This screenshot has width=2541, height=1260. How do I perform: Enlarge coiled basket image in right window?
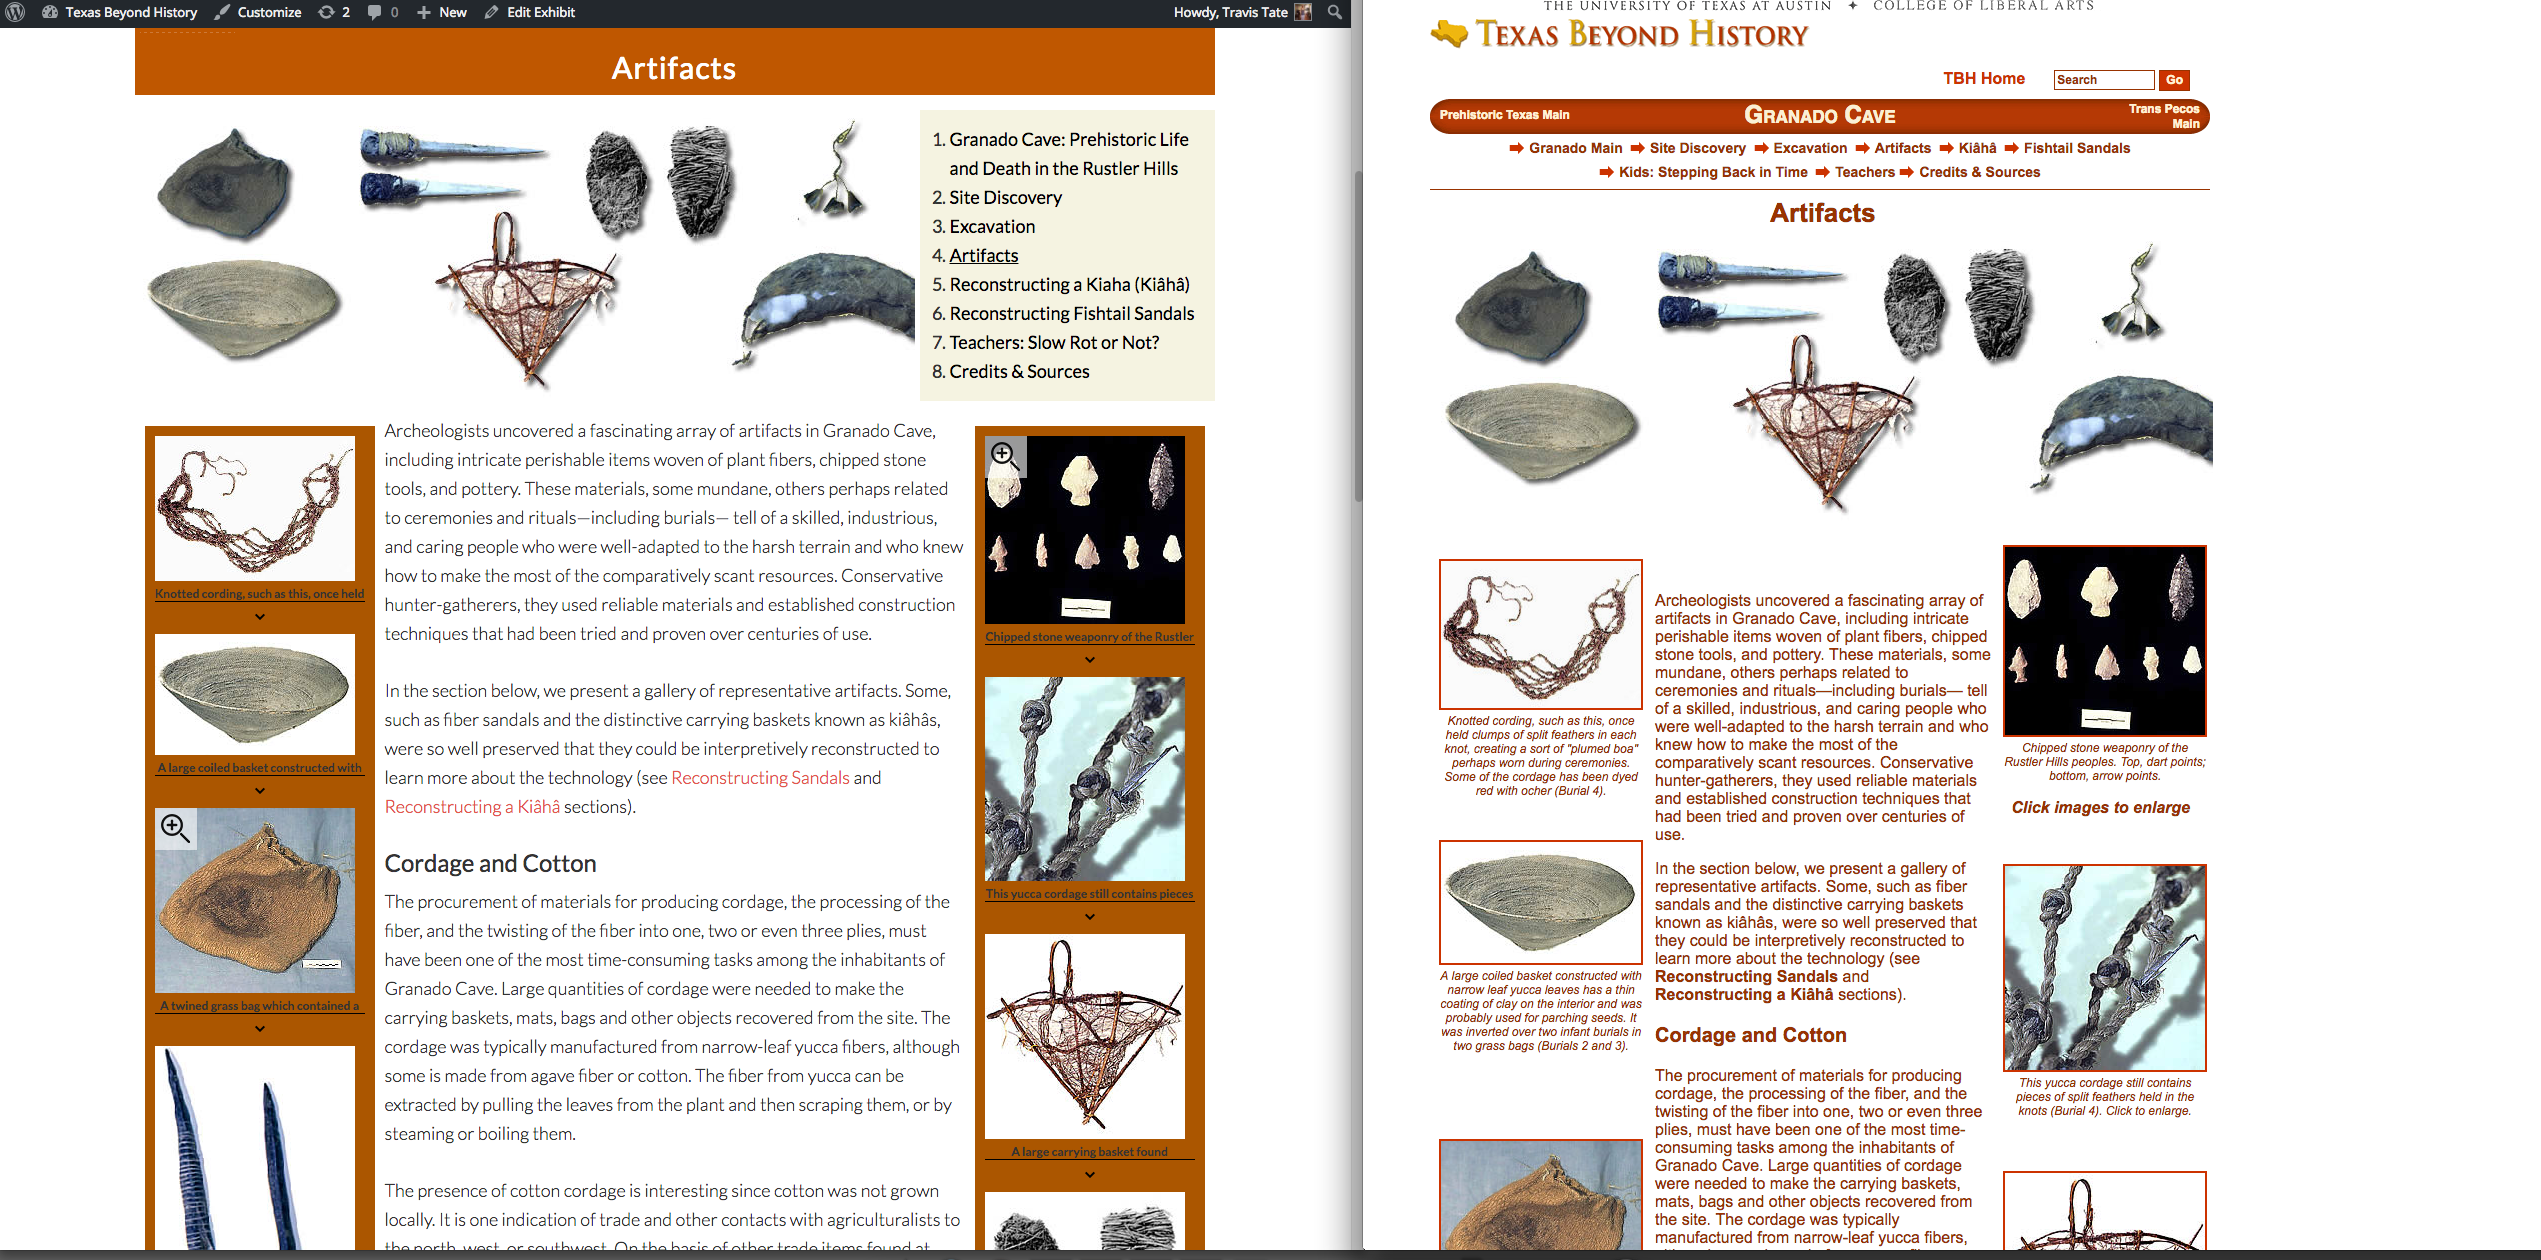1540,902
